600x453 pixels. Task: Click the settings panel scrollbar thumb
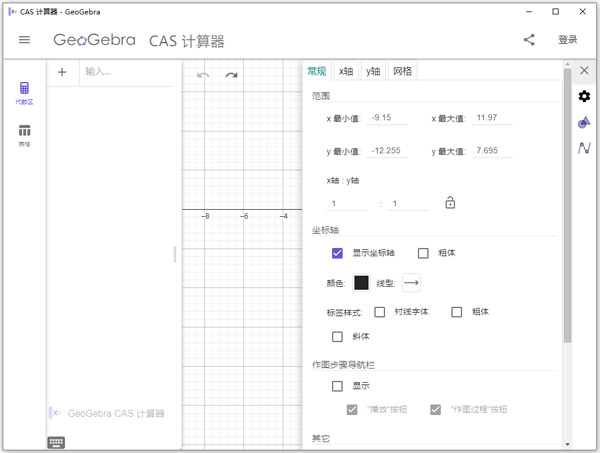[567, 205]
